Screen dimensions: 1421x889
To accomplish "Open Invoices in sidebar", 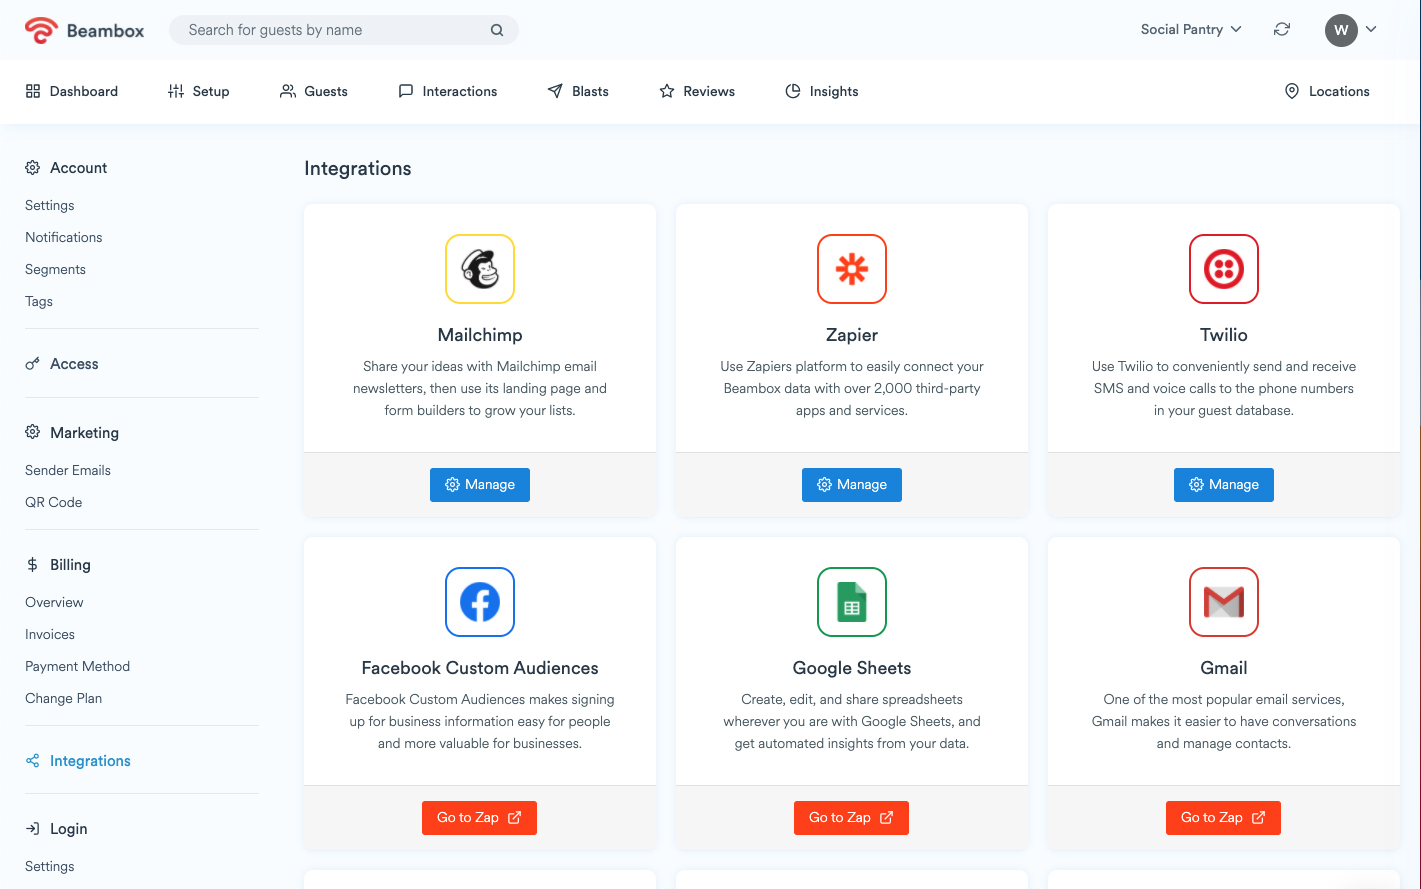I will coord(50,634).
